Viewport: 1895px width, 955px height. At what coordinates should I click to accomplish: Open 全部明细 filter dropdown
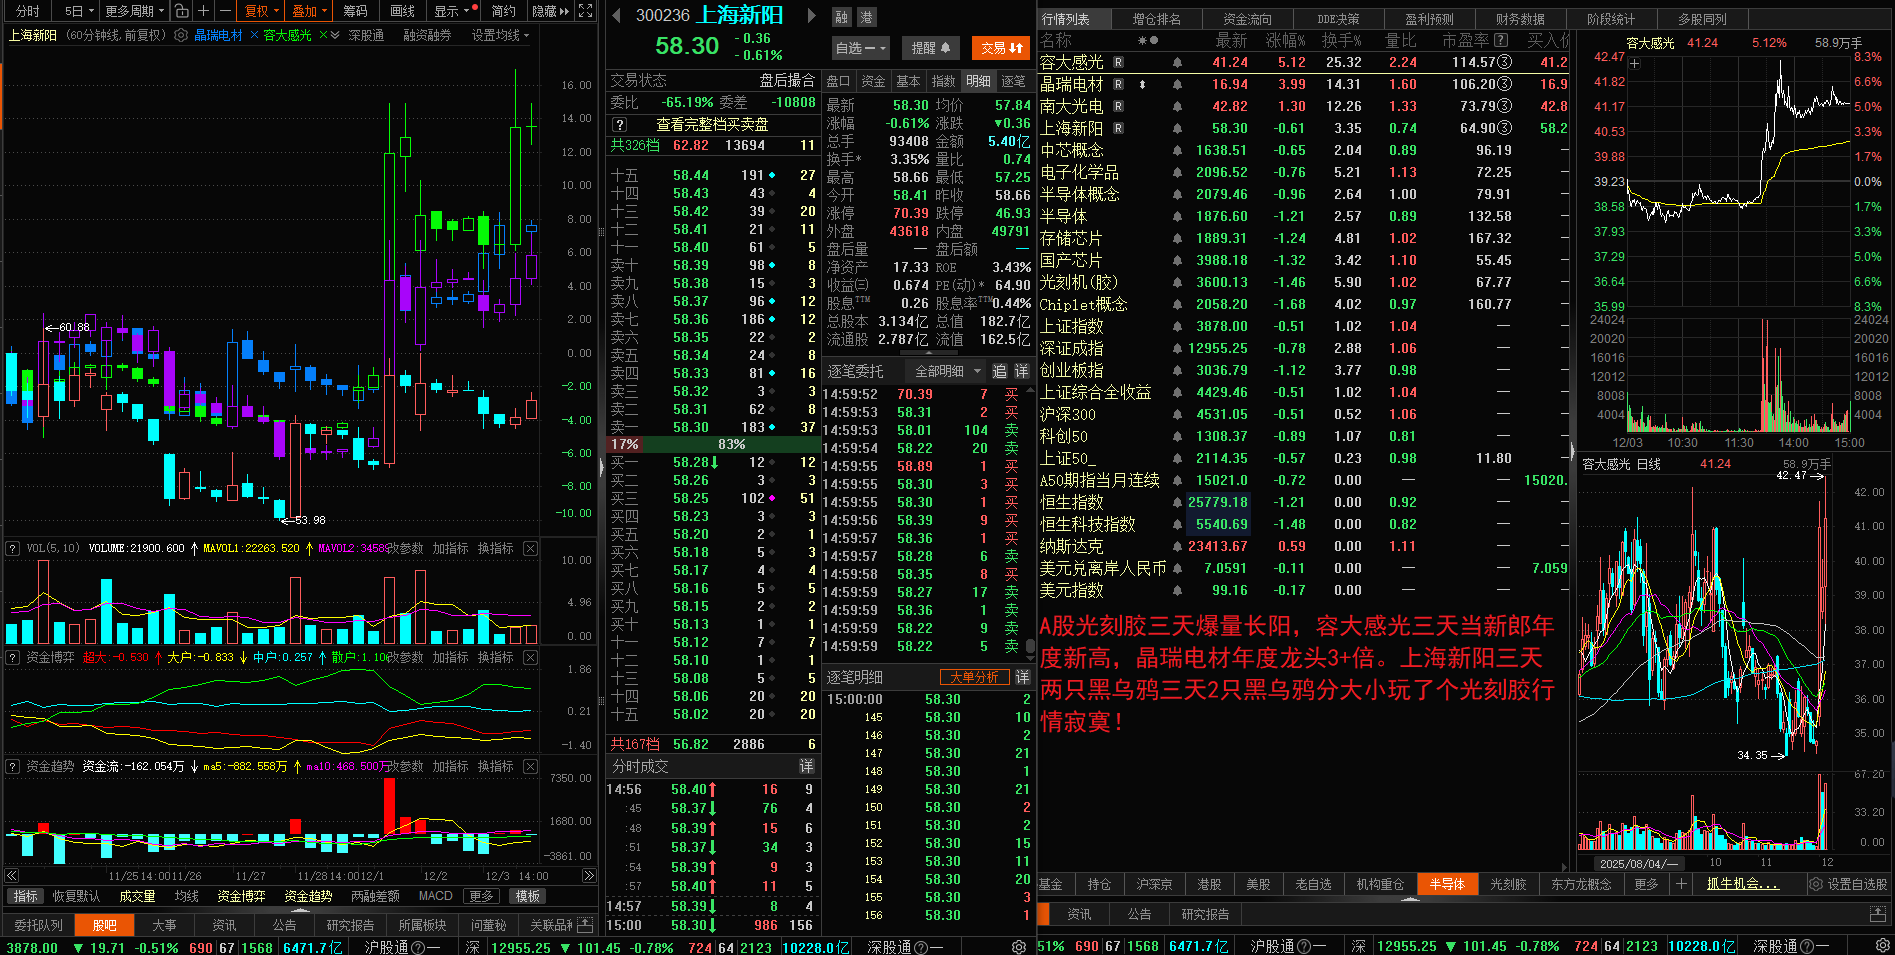(947, 371)
